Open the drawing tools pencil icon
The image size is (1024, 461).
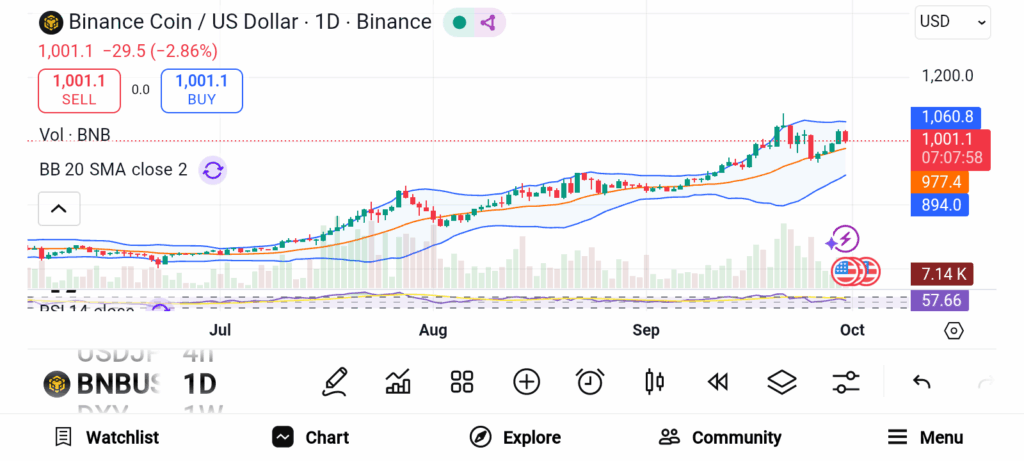click(x=336, y=381)
